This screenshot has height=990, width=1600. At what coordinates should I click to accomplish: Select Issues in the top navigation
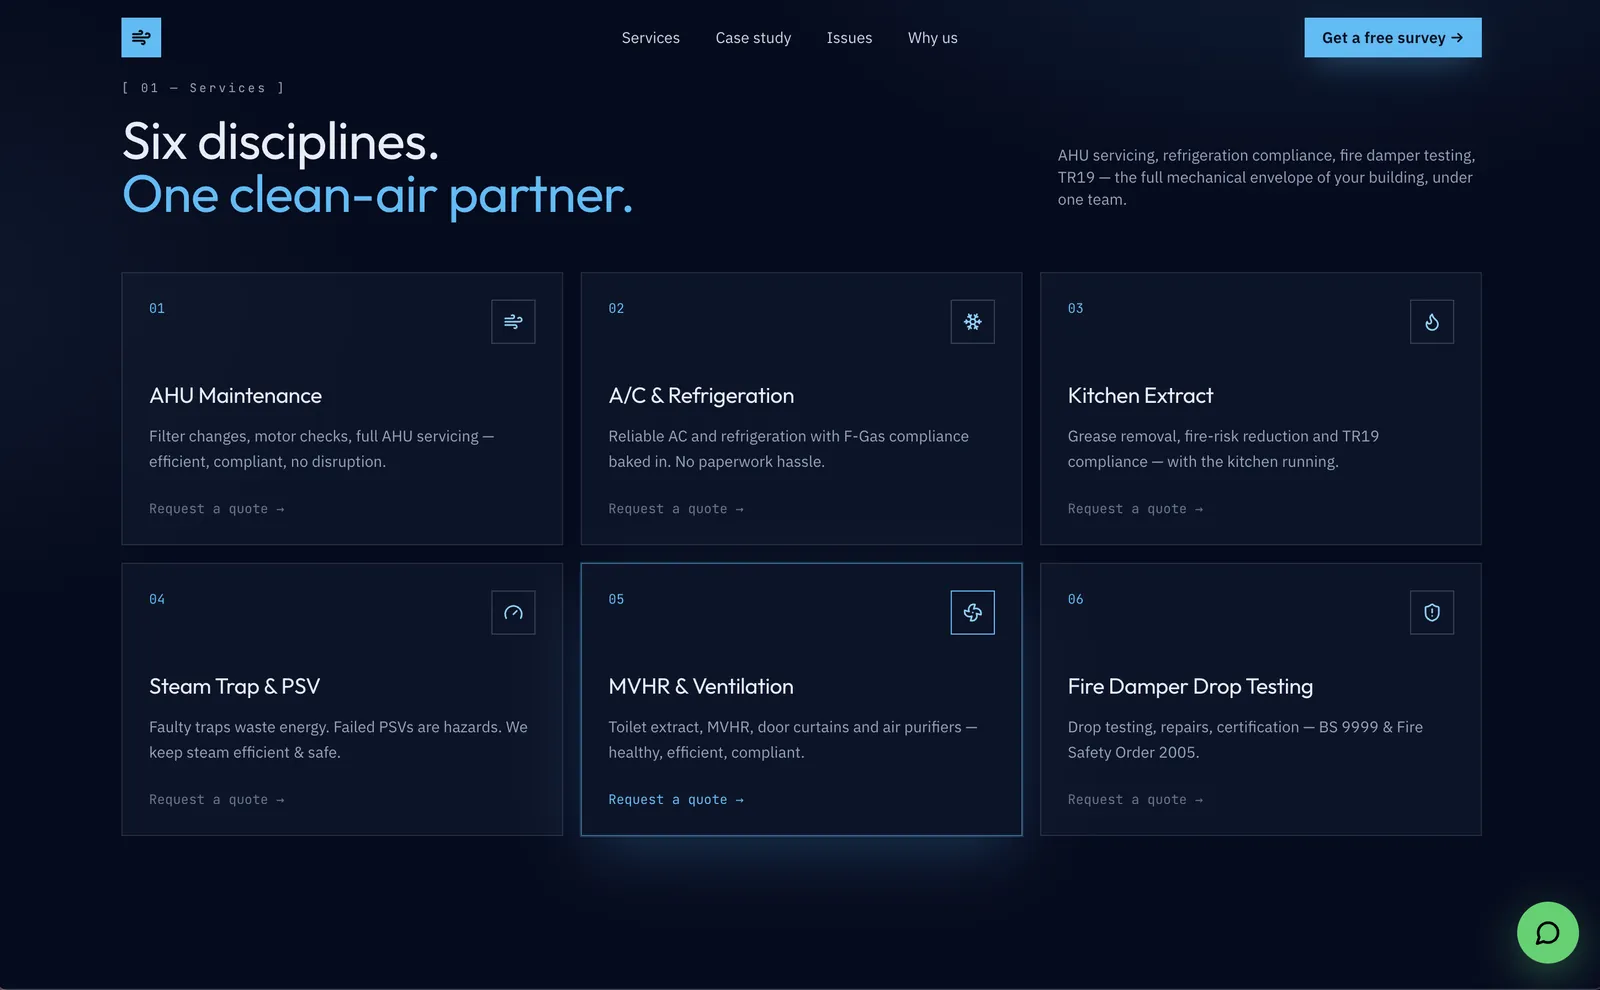point(849,38)
